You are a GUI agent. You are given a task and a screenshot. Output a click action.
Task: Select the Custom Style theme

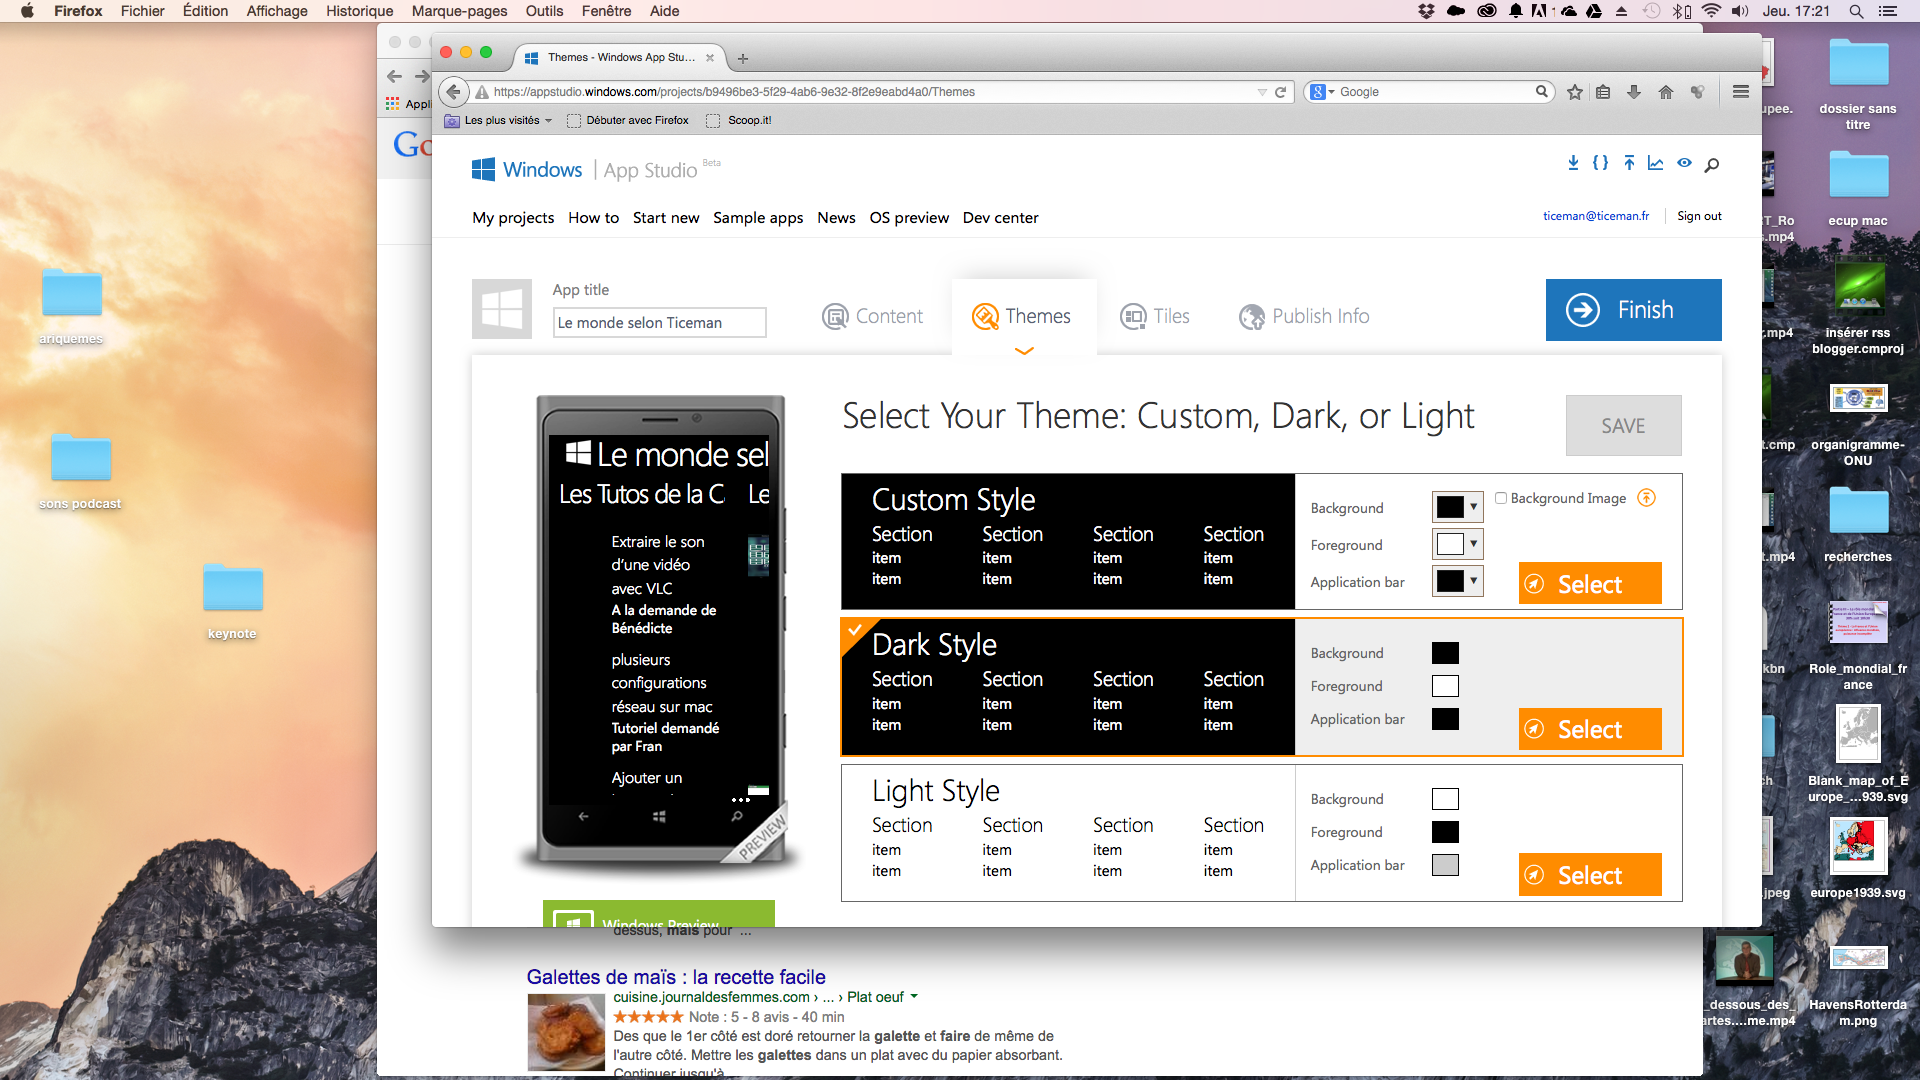pos(1590,584)
